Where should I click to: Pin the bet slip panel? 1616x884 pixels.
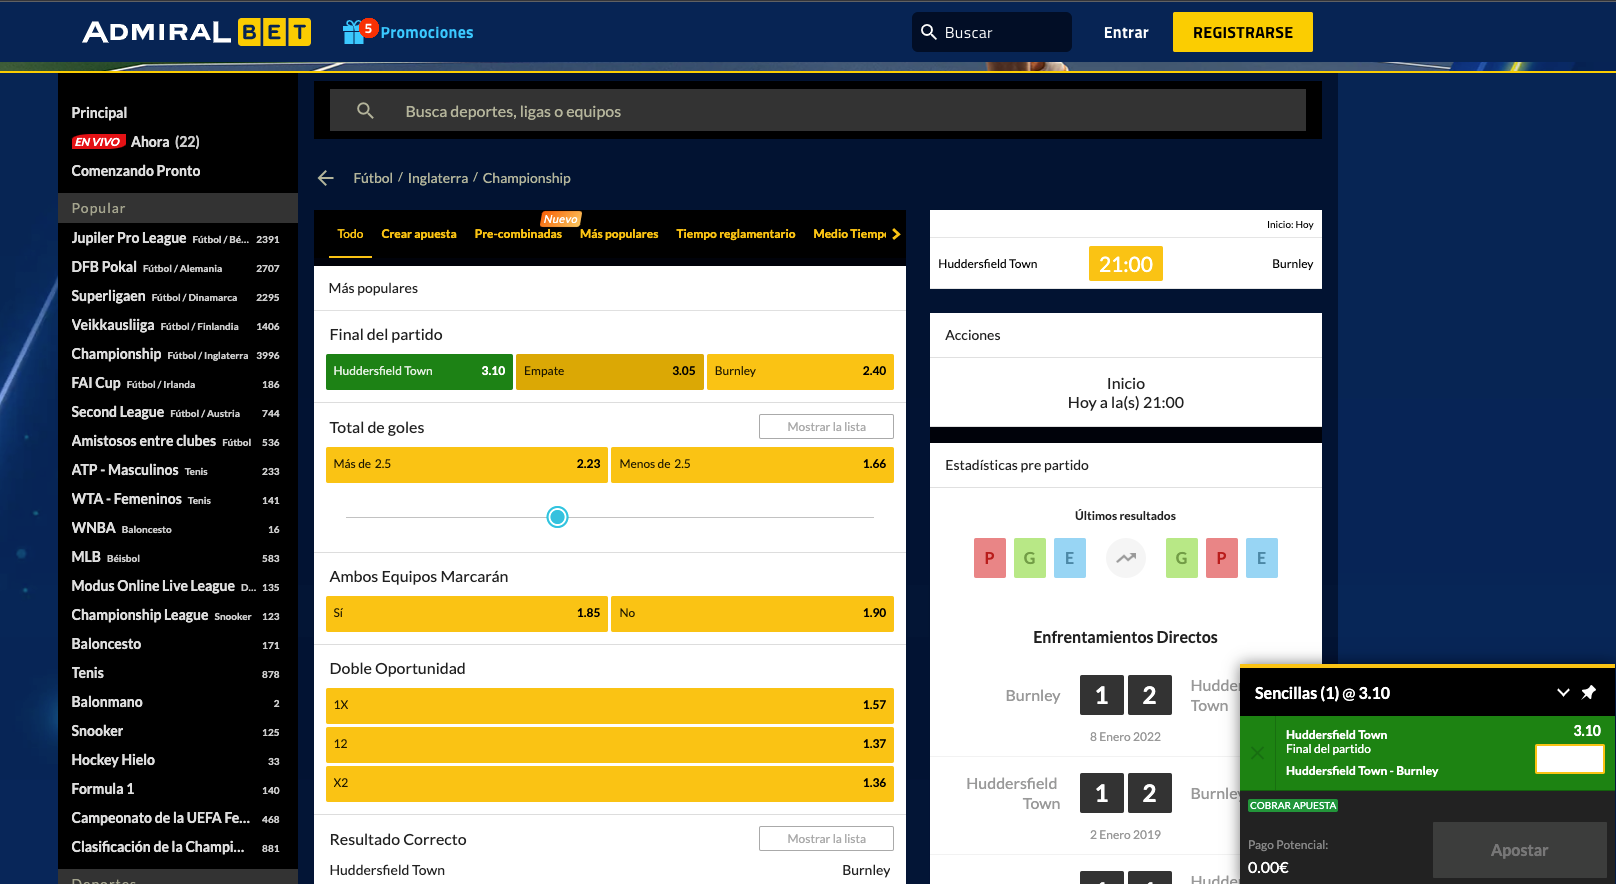click(1589, 692)
